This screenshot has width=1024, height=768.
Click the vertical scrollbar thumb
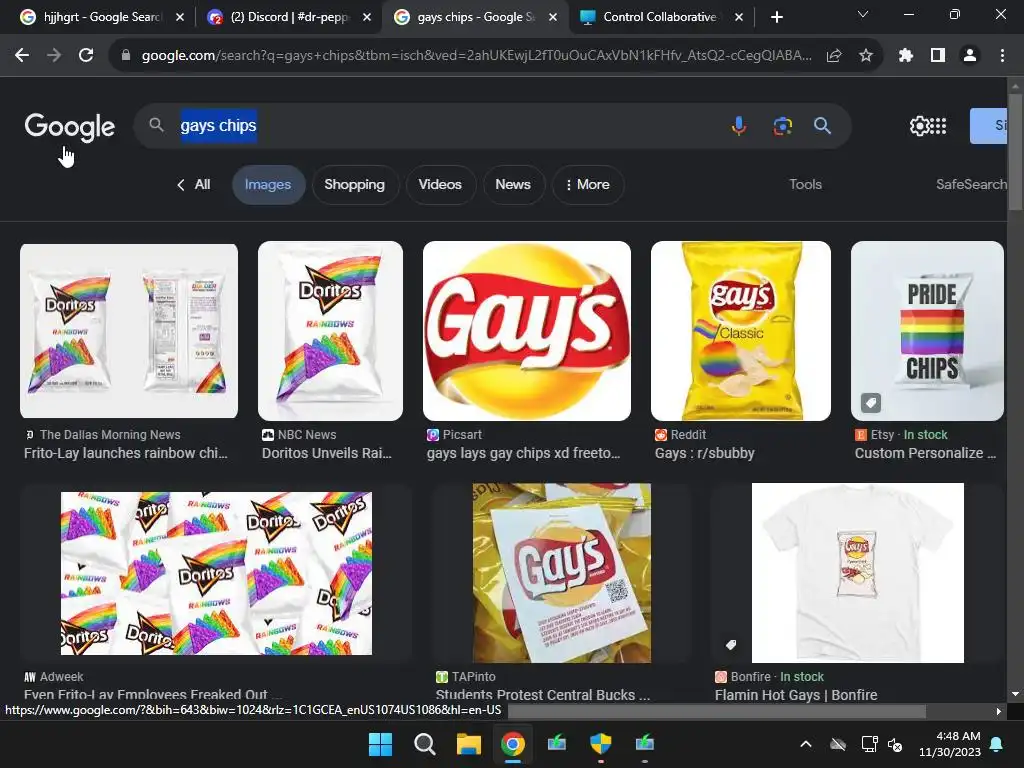tap(1015, 152)
